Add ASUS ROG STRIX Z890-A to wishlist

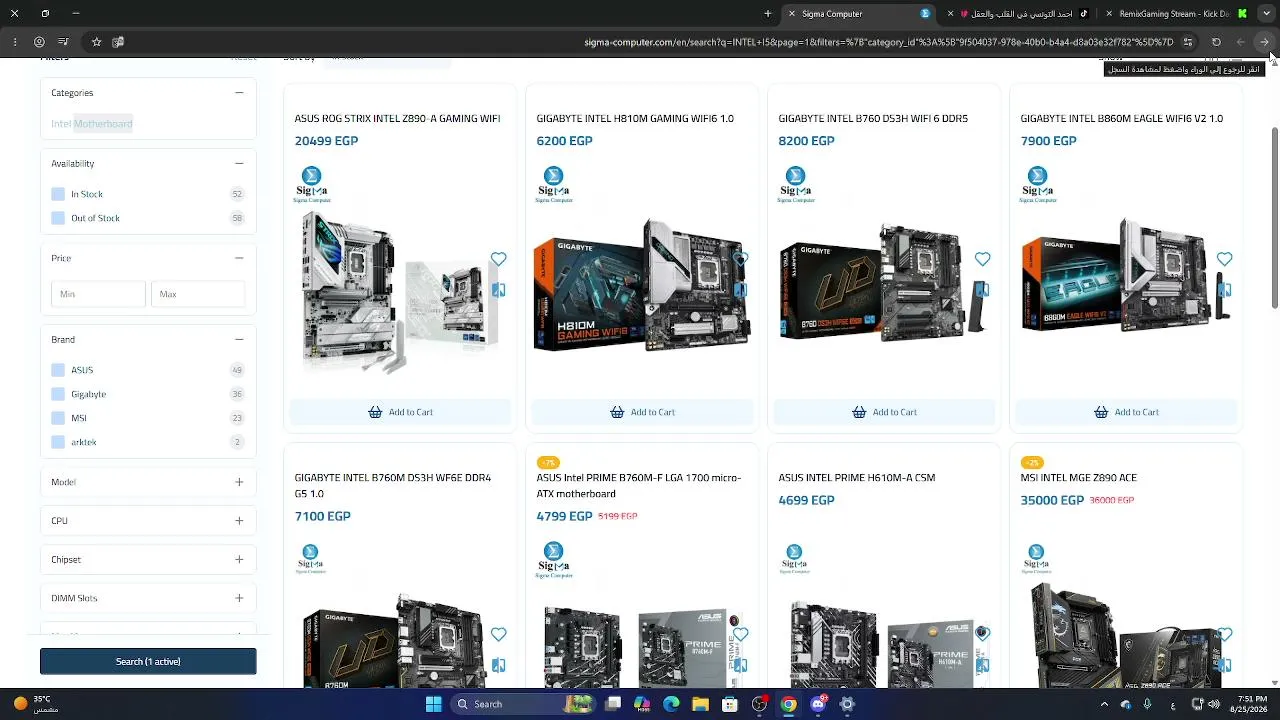click(498, 259)
